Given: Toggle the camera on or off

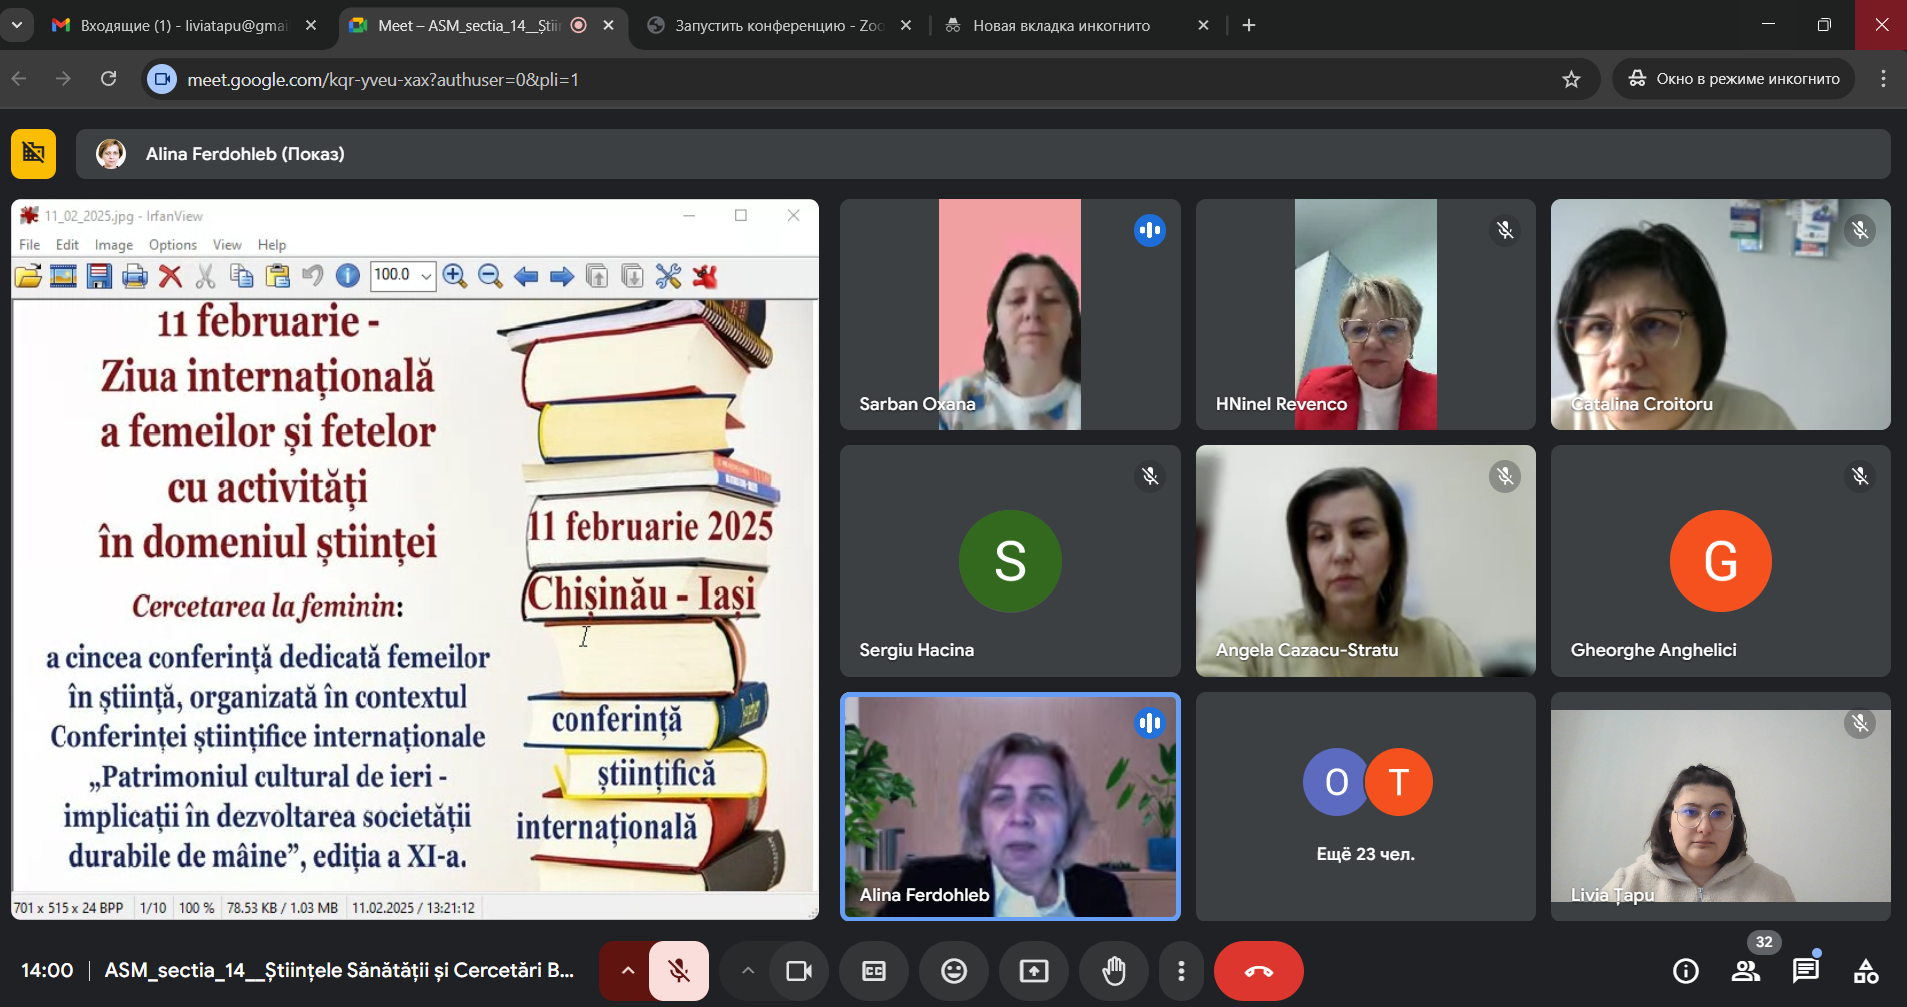Looking at the screenshot, I should tap(799, 971).
